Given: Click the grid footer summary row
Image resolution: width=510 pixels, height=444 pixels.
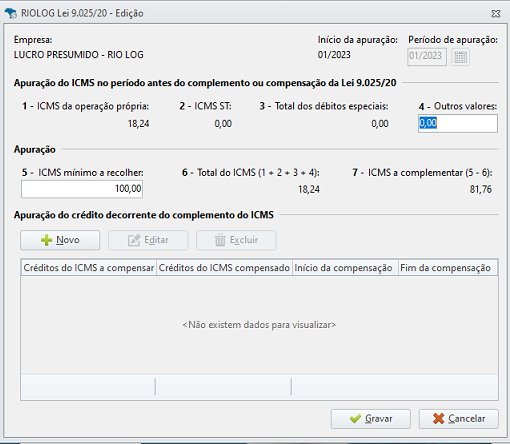Looking at the screenshot, I should pos(259,387).
